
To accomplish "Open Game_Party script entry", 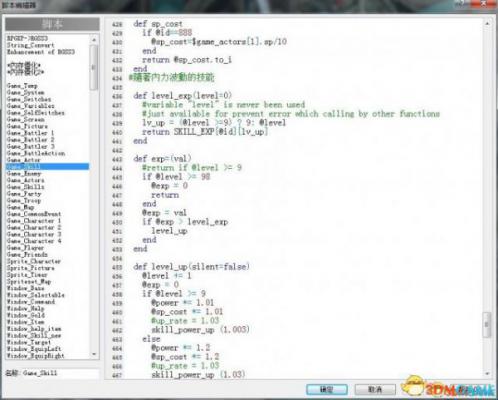I will [24, 194].
